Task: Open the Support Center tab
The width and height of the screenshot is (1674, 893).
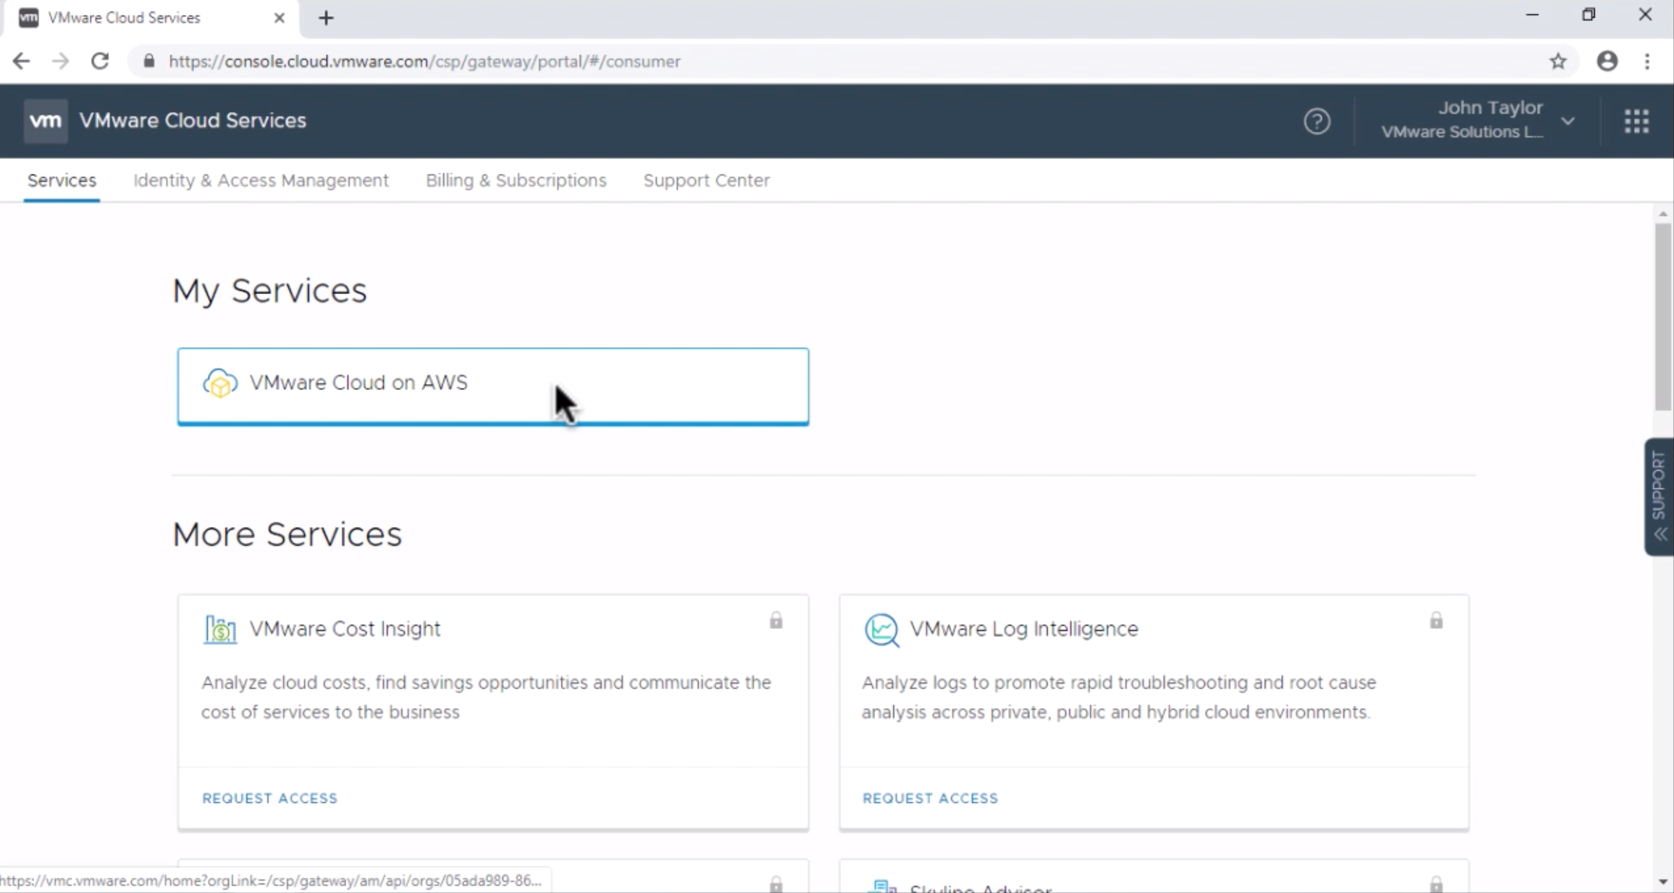Action: (706, 180)
